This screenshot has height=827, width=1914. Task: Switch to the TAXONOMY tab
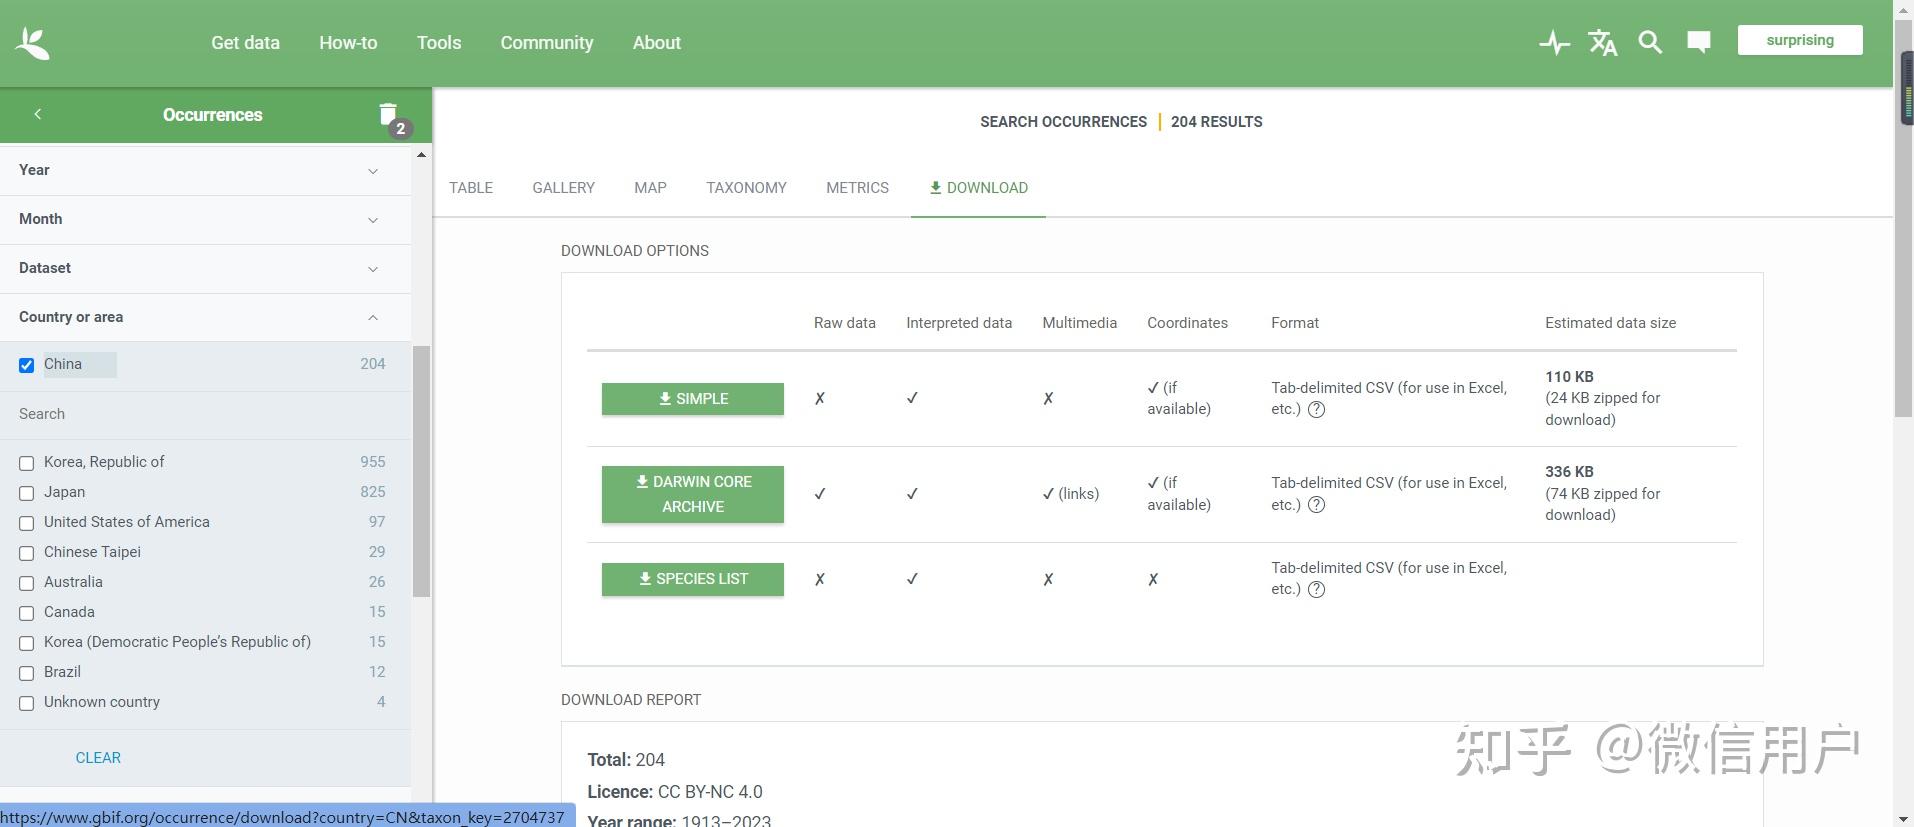pyautogui.click(x=746, y=188)
